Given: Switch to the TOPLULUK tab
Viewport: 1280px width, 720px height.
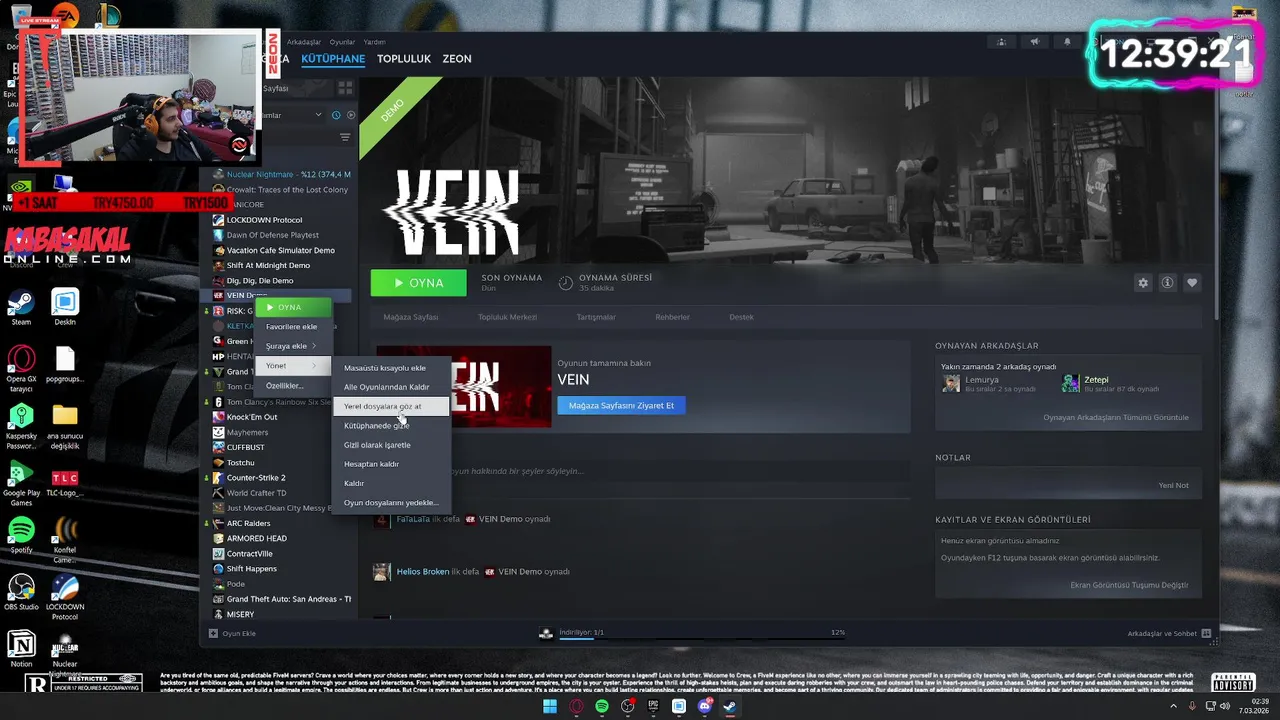Looking at the screenshot, I should 404,59.
